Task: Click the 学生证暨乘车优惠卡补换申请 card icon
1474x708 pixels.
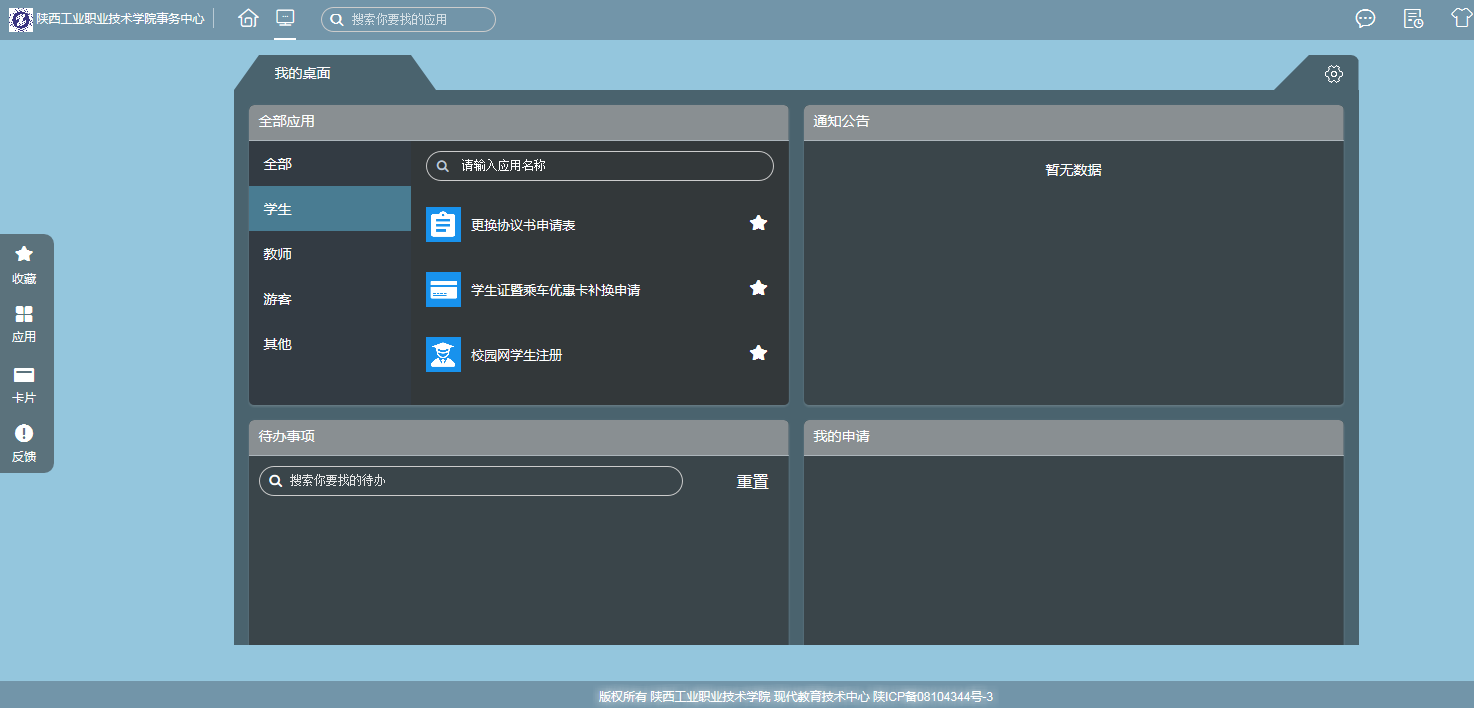Action: click(x=443, y=289)
